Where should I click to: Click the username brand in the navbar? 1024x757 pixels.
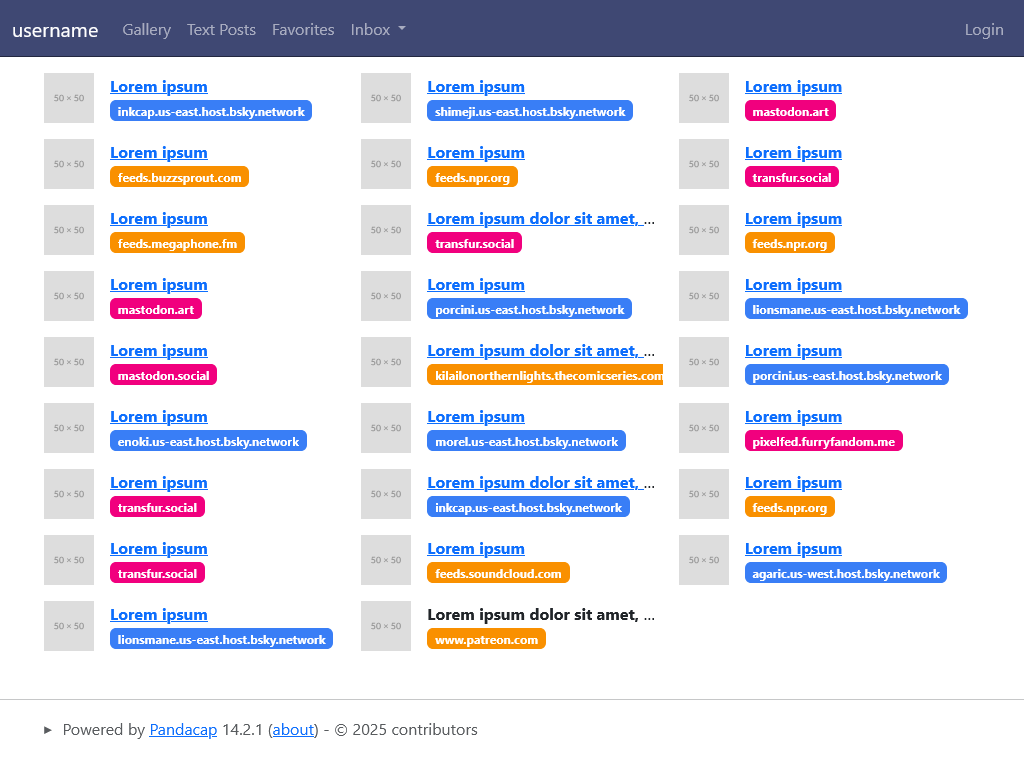(55, 30)
